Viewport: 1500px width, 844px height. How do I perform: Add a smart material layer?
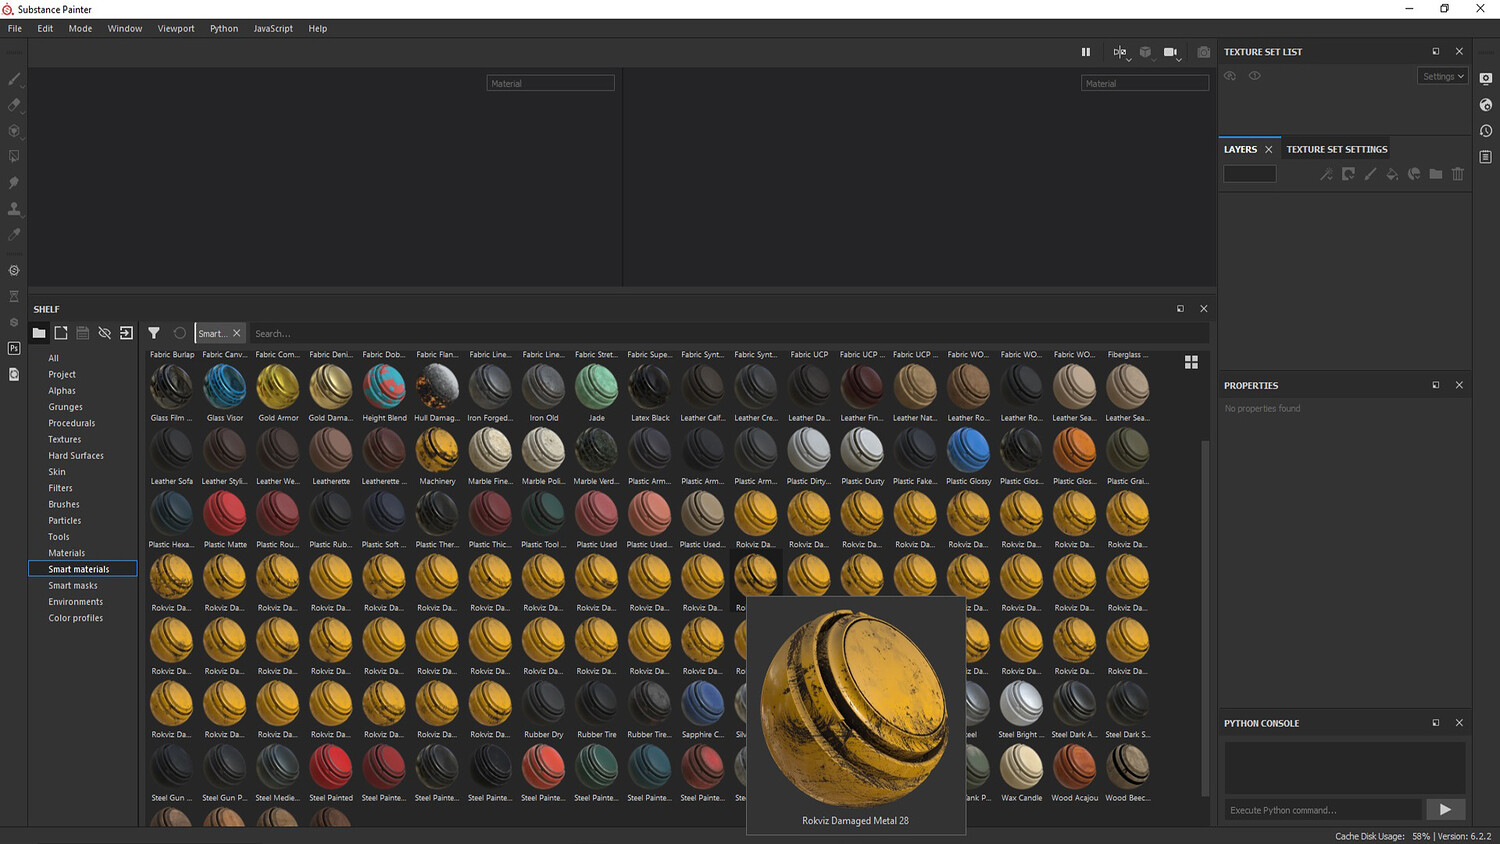1414,174
